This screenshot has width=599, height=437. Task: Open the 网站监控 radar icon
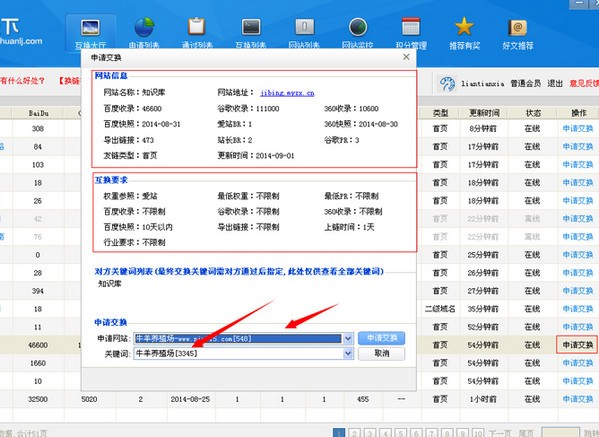pyautogui.click(x=358, y=28)
